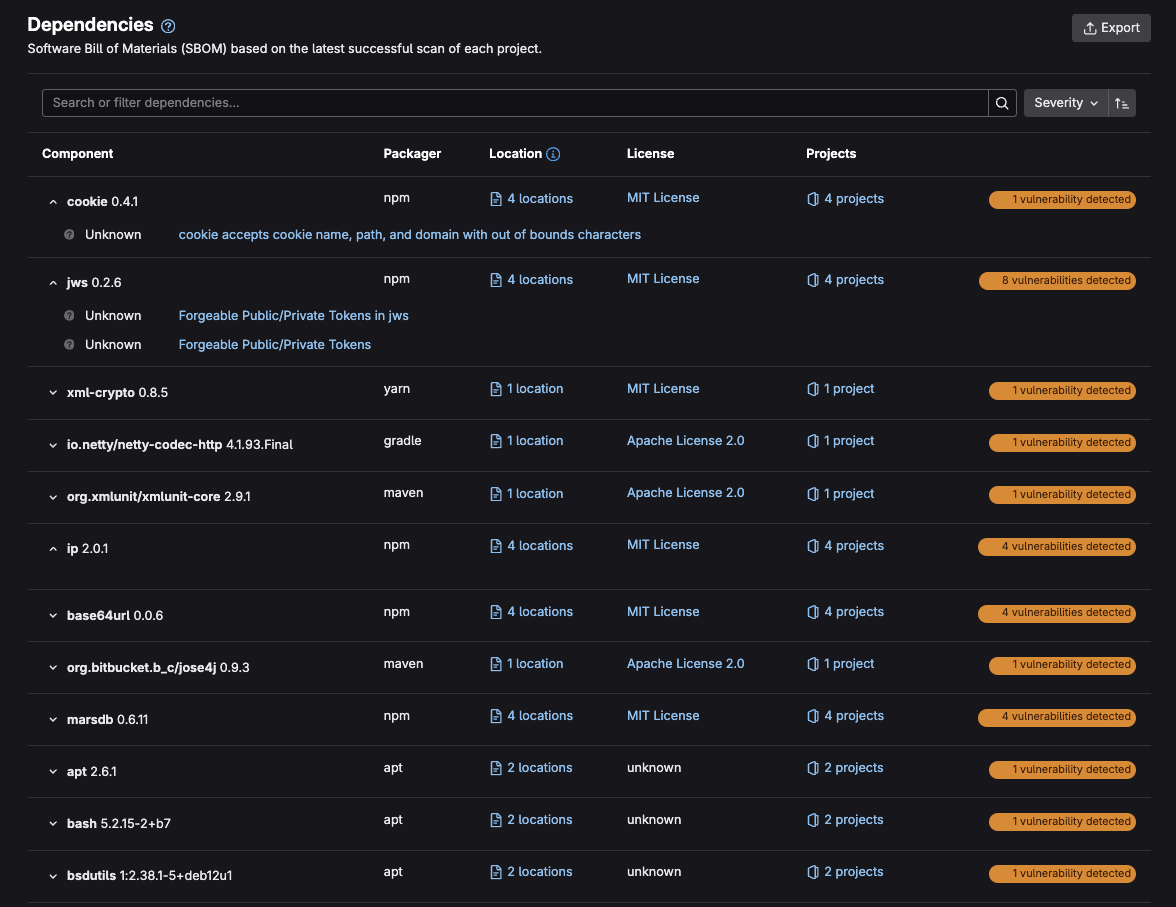Collapse the cookie 0.4.1 row

[53, 200]
